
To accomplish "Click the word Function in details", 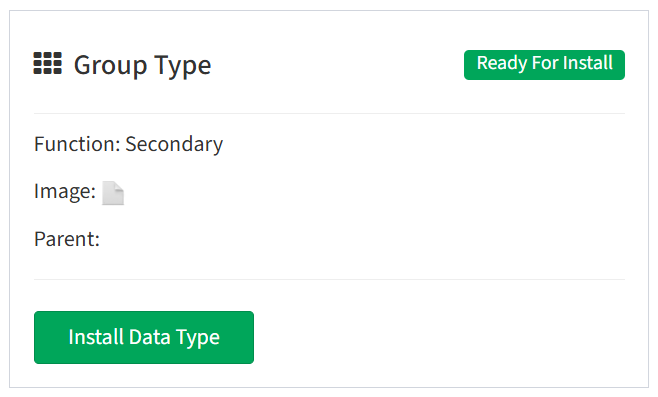I will coord(77,144).
